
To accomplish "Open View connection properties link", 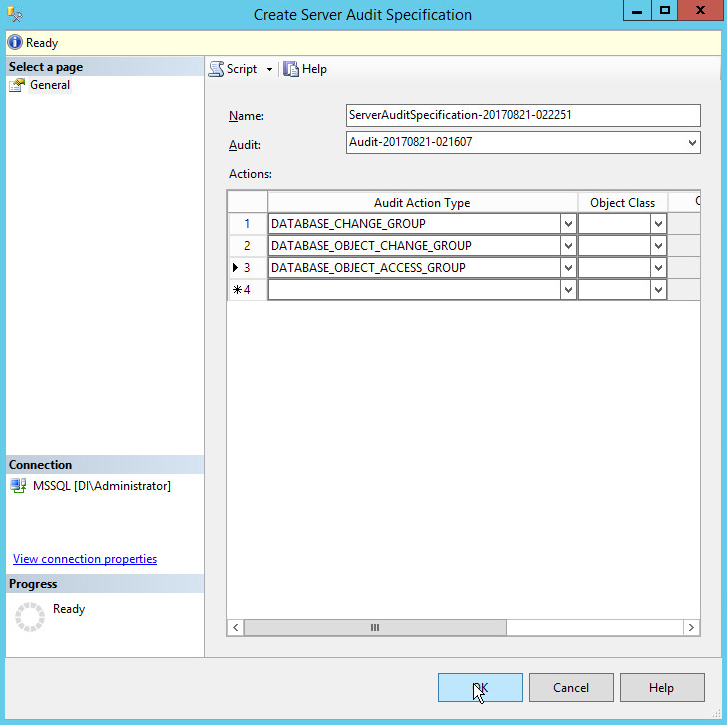I will click(x=85, y=559).
